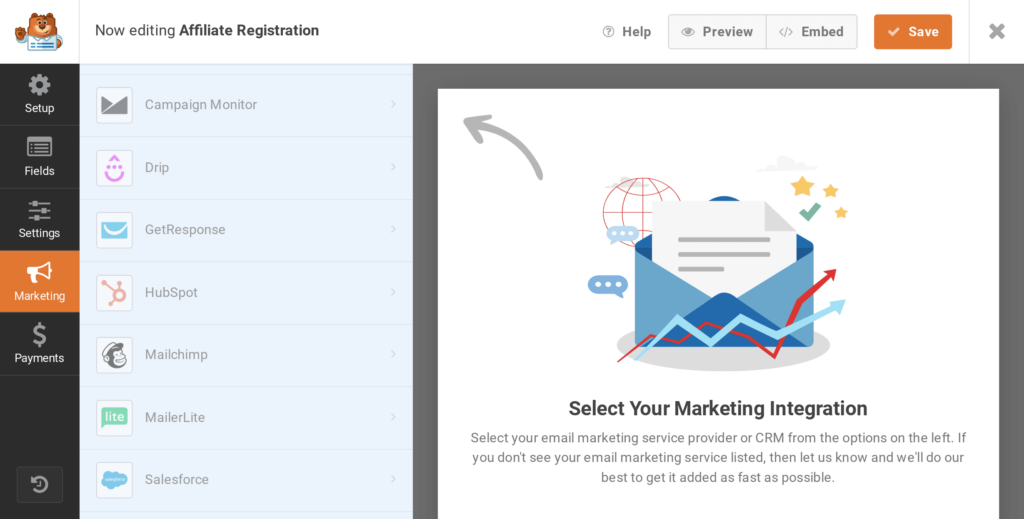Select Salesforce integration label
This screenshot has height=519, width=1024.
[177, 479]
